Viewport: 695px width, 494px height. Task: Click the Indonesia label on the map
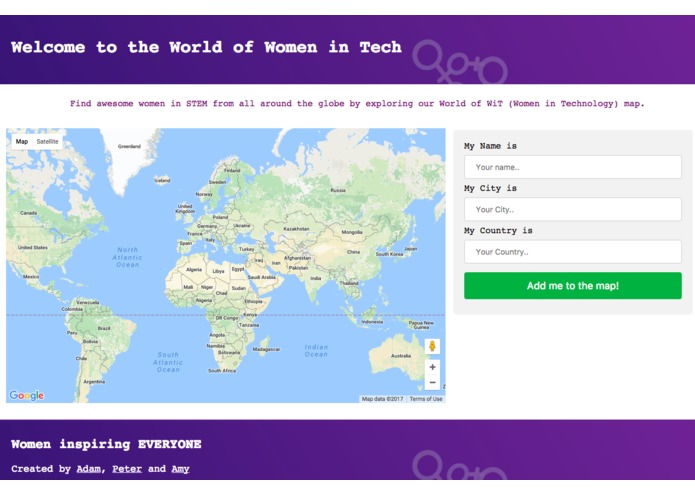click(372, 322)
